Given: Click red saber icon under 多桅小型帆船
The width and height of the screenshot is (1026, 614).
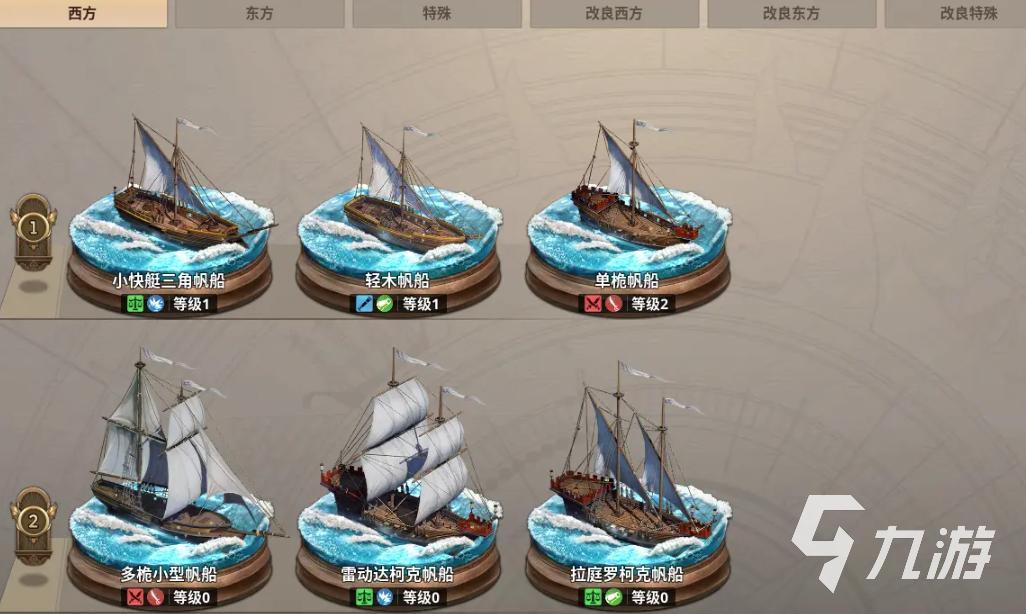Looking at the screenshot, I should pos(156,597).
